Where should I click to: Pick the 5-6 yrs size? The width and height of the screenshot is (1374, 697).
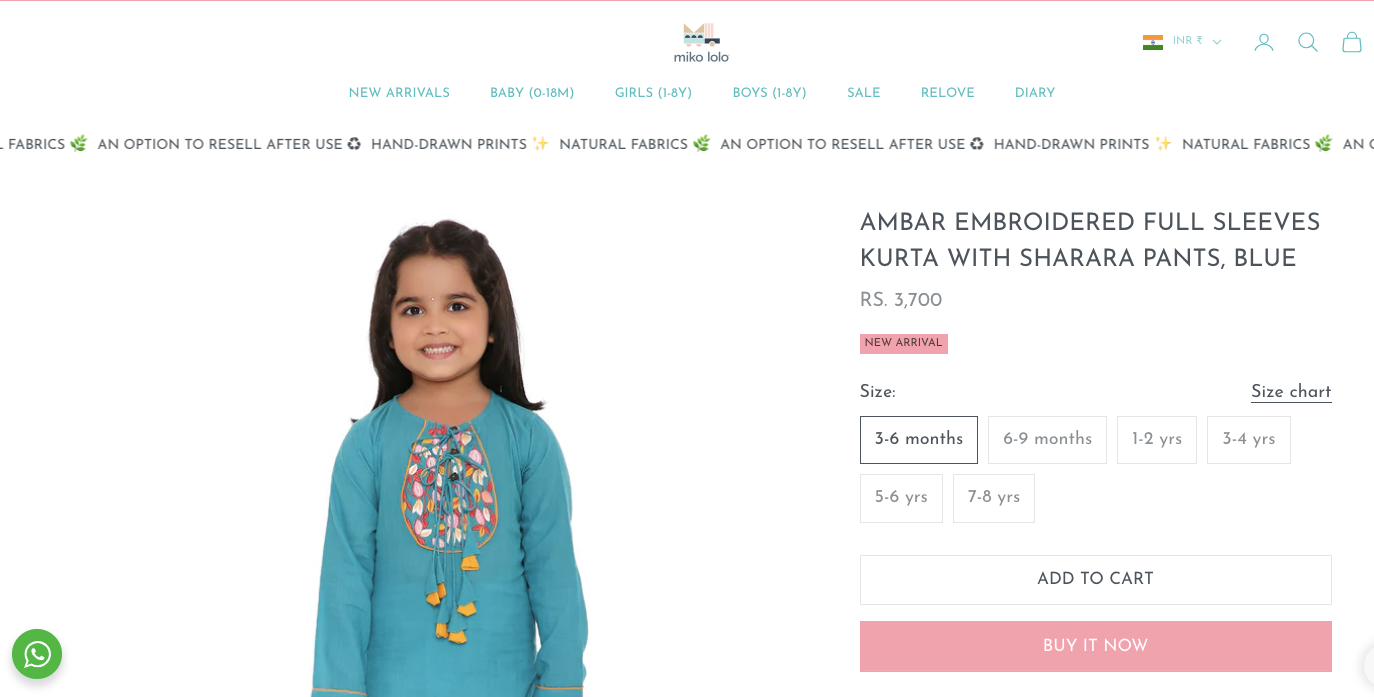point(901,498)
